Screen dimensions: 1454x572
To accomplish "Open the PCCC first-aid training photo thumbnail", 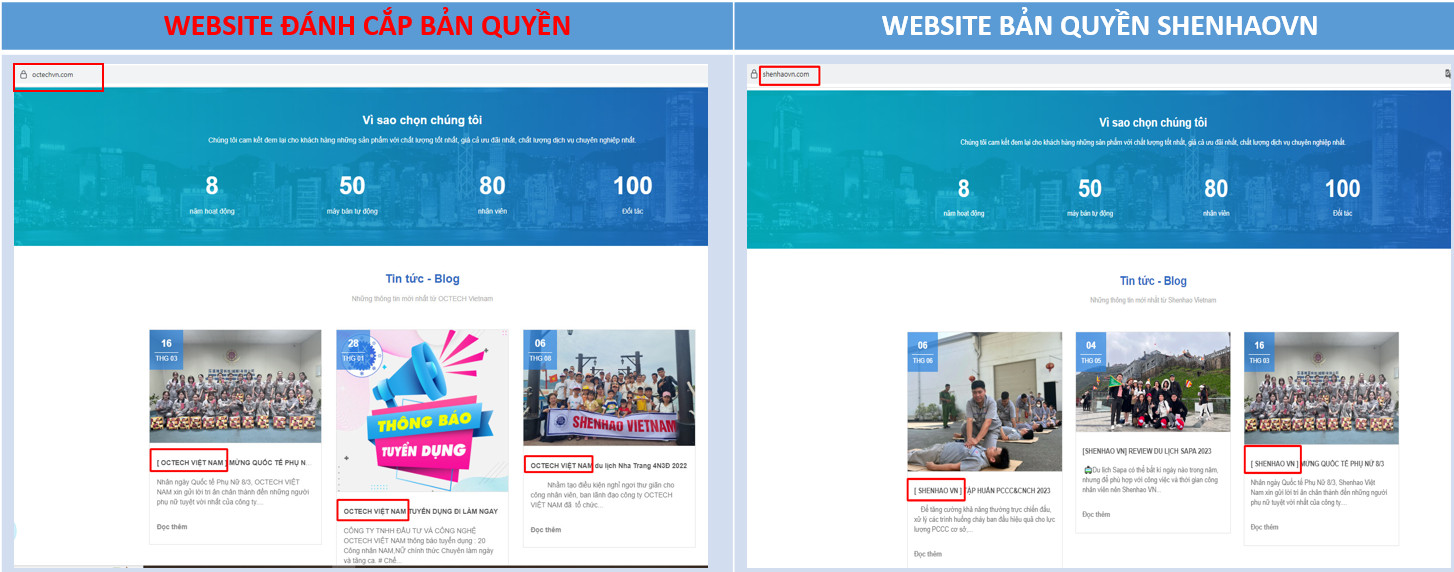I will (x=985, y=401).
